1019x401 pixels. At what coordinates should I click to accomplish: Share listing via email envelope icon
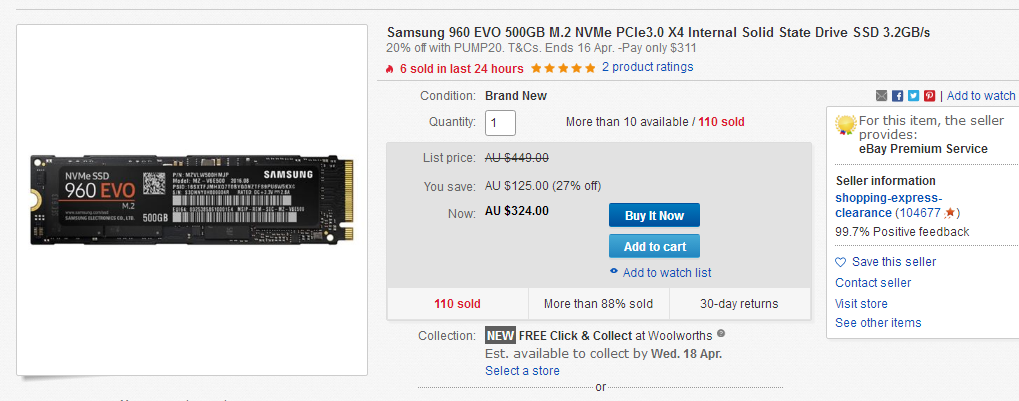tap(881, 96)
